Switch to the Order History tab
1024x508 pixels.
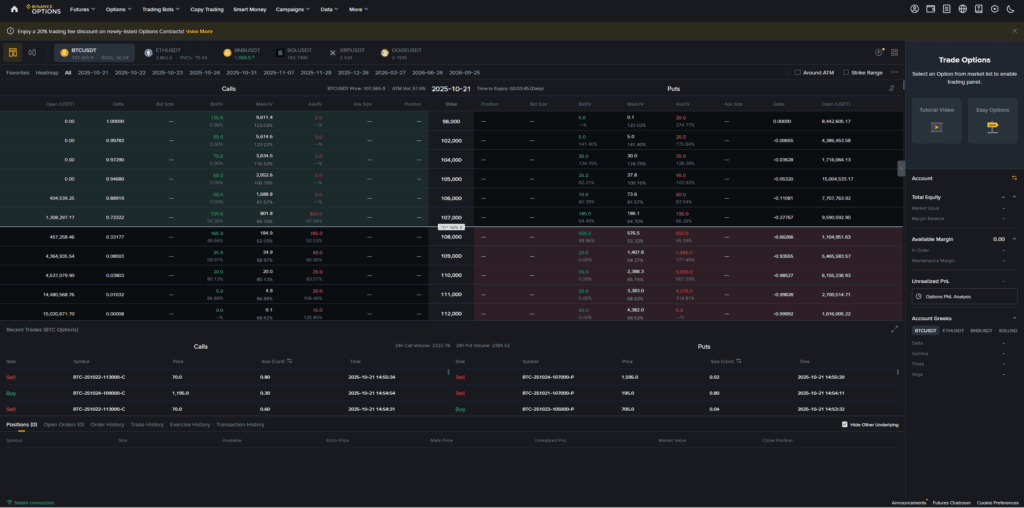coord(108,424)
